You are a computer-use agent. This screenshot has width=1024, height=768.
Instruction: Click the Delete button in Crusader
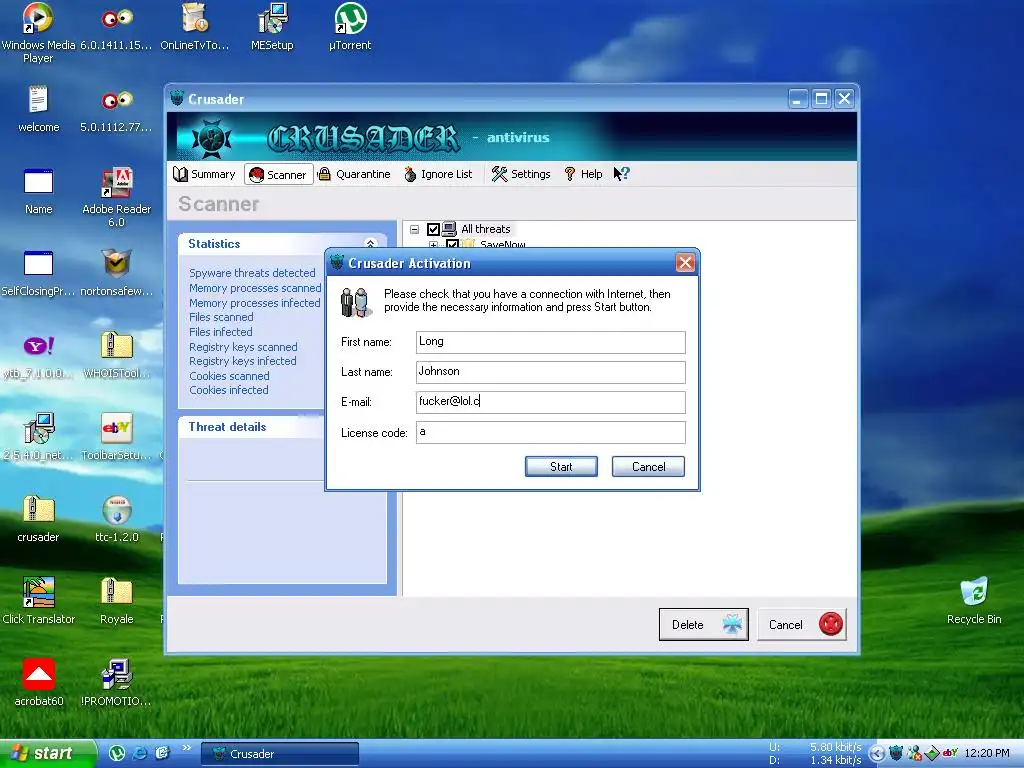pyautogui.click(x=703, y=624)
